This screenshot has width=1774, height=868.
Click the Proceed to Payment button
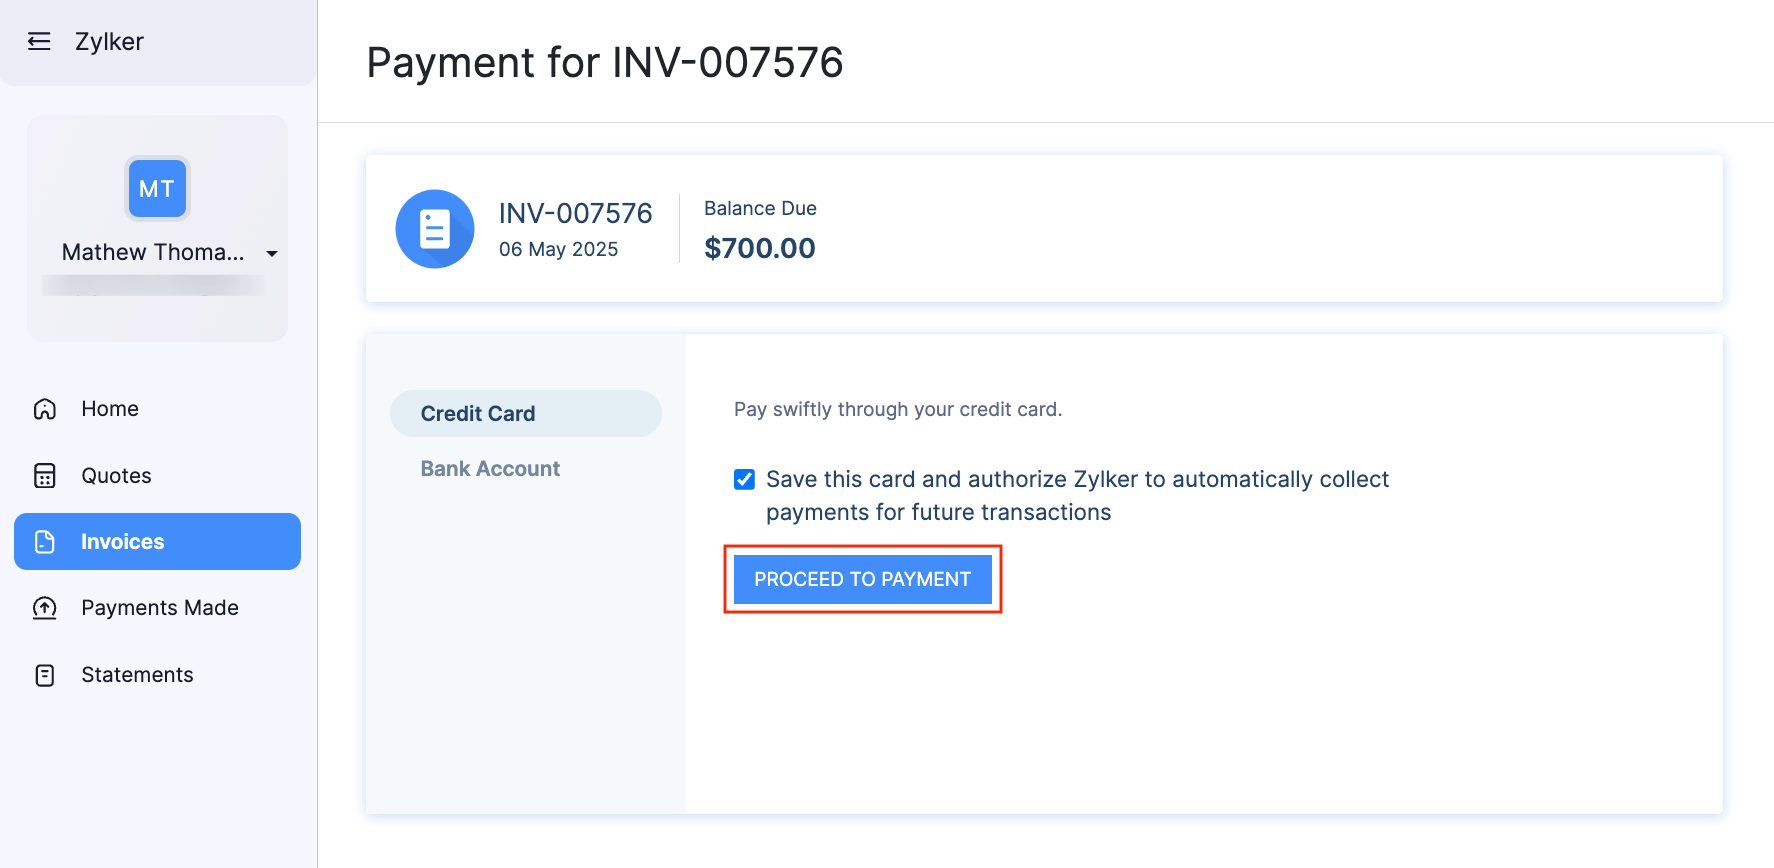pos(862,578)
